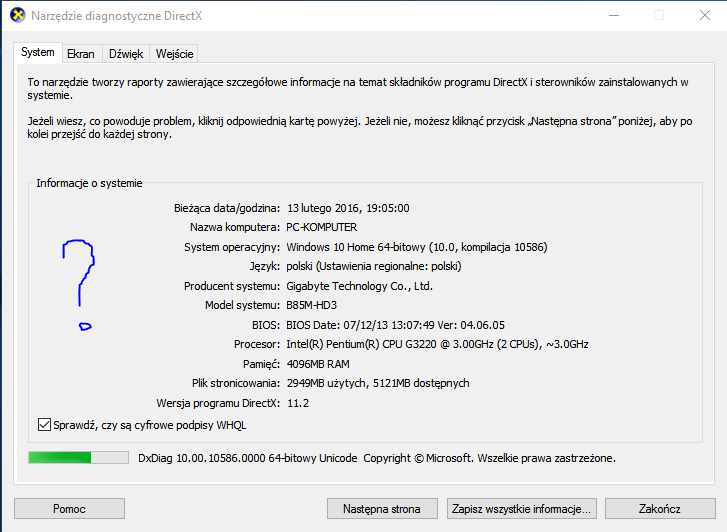Open the Wejście tab

(x=174, y=54)
